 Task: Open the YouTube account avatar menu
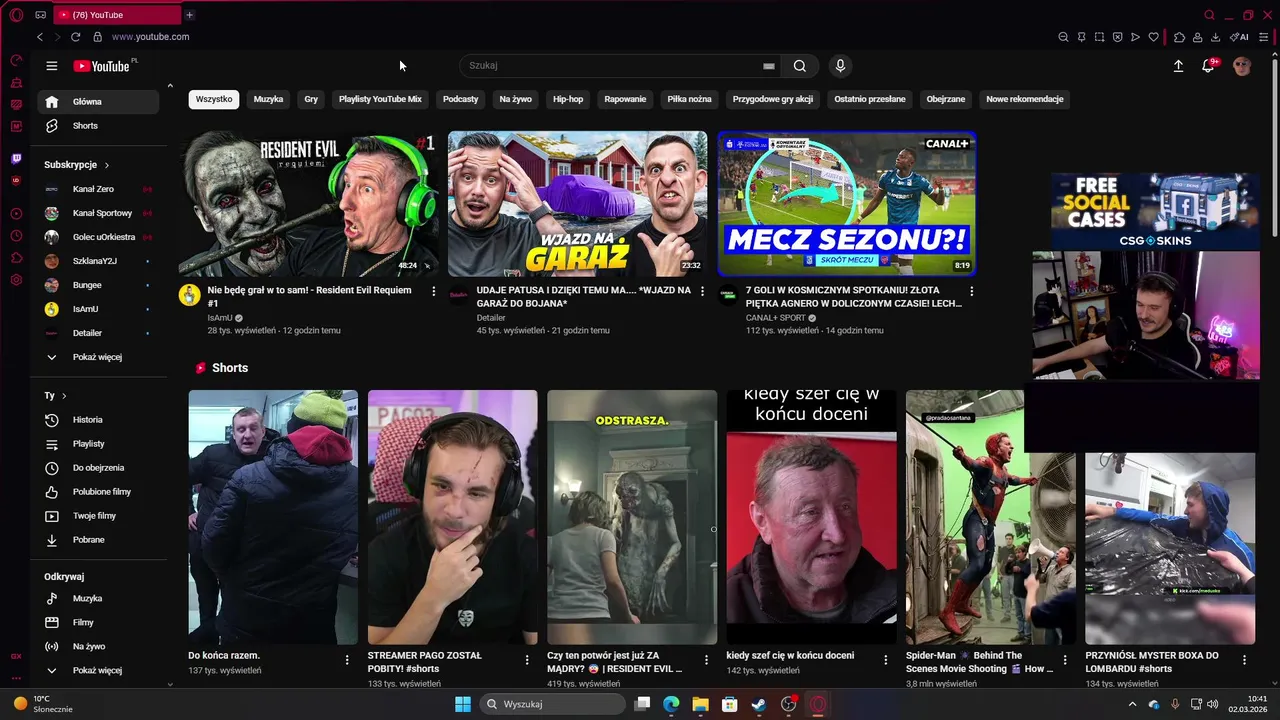pos(1242,66)
